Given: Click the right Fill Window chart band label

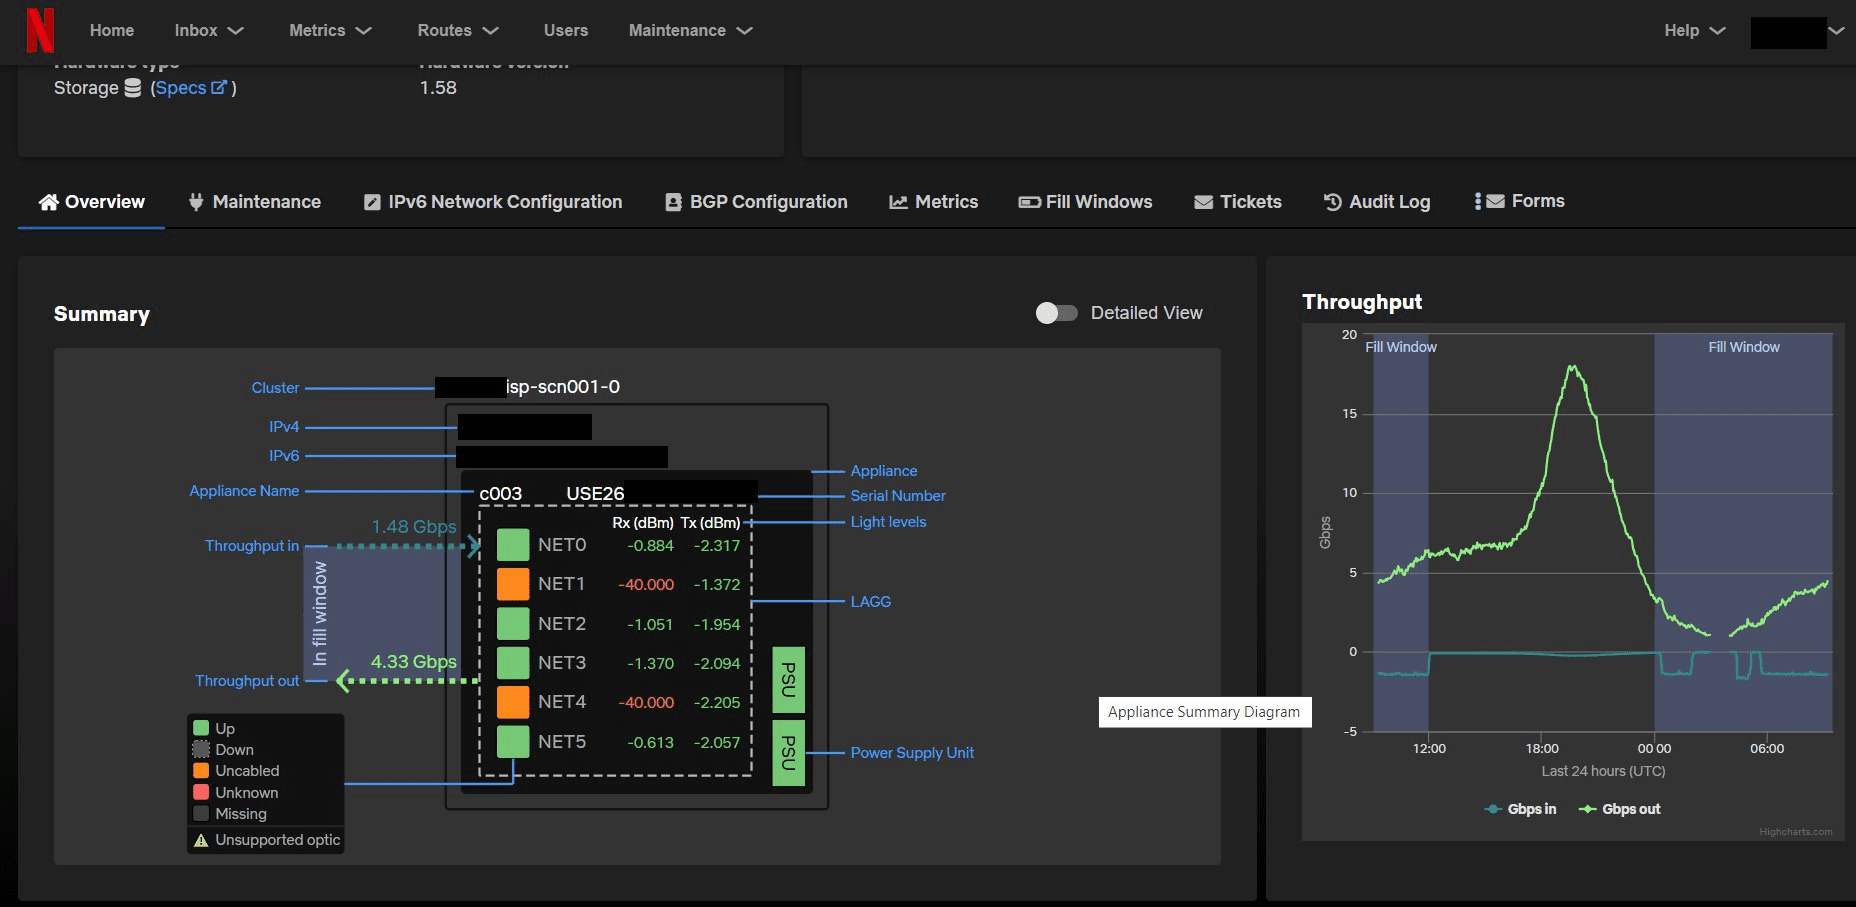Looking at the screenshot, I should [x=1744, y=347].
